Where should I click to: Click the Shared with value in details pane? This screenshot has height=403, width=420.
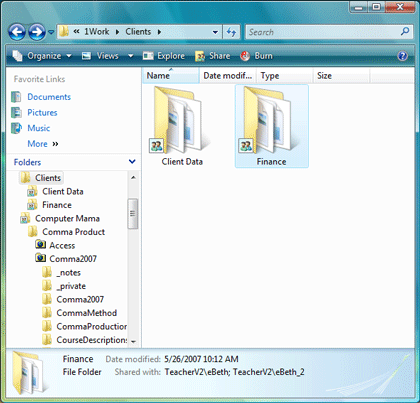click(234, 372)
